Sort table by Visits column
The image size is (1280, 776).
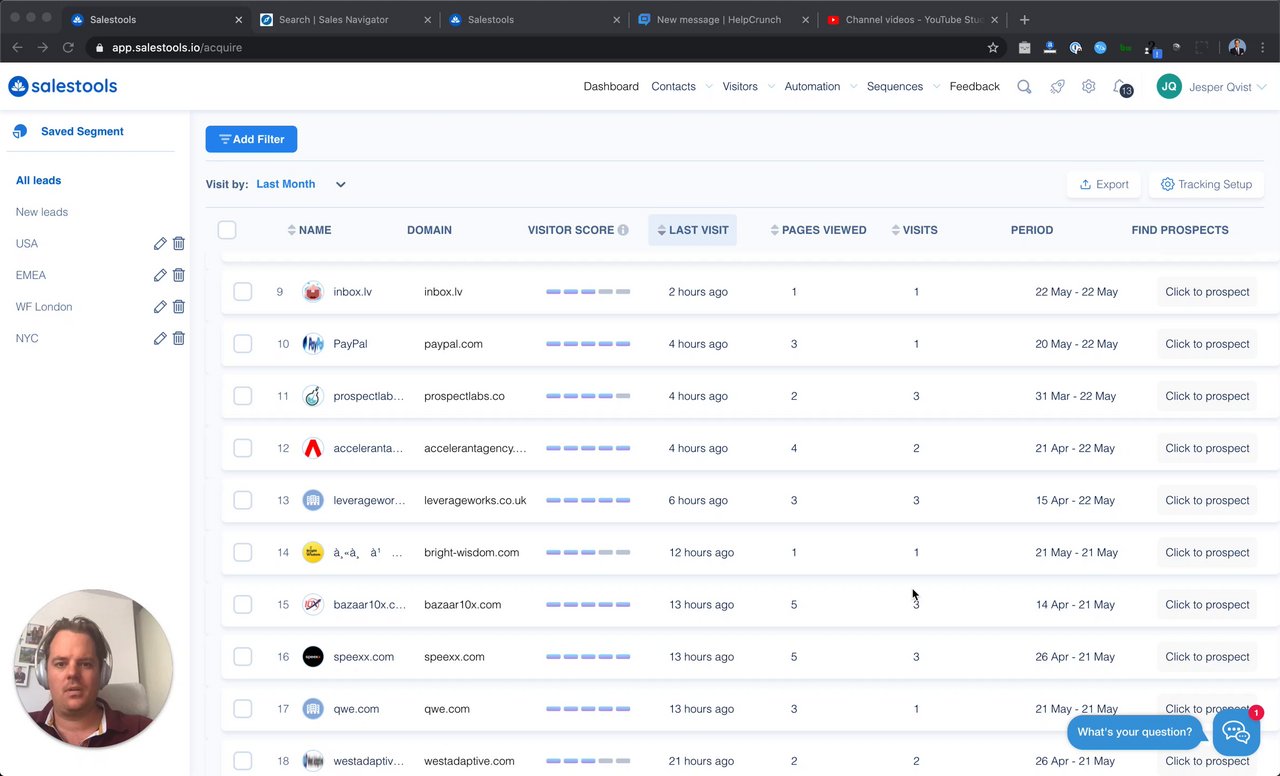pos(914,230)
